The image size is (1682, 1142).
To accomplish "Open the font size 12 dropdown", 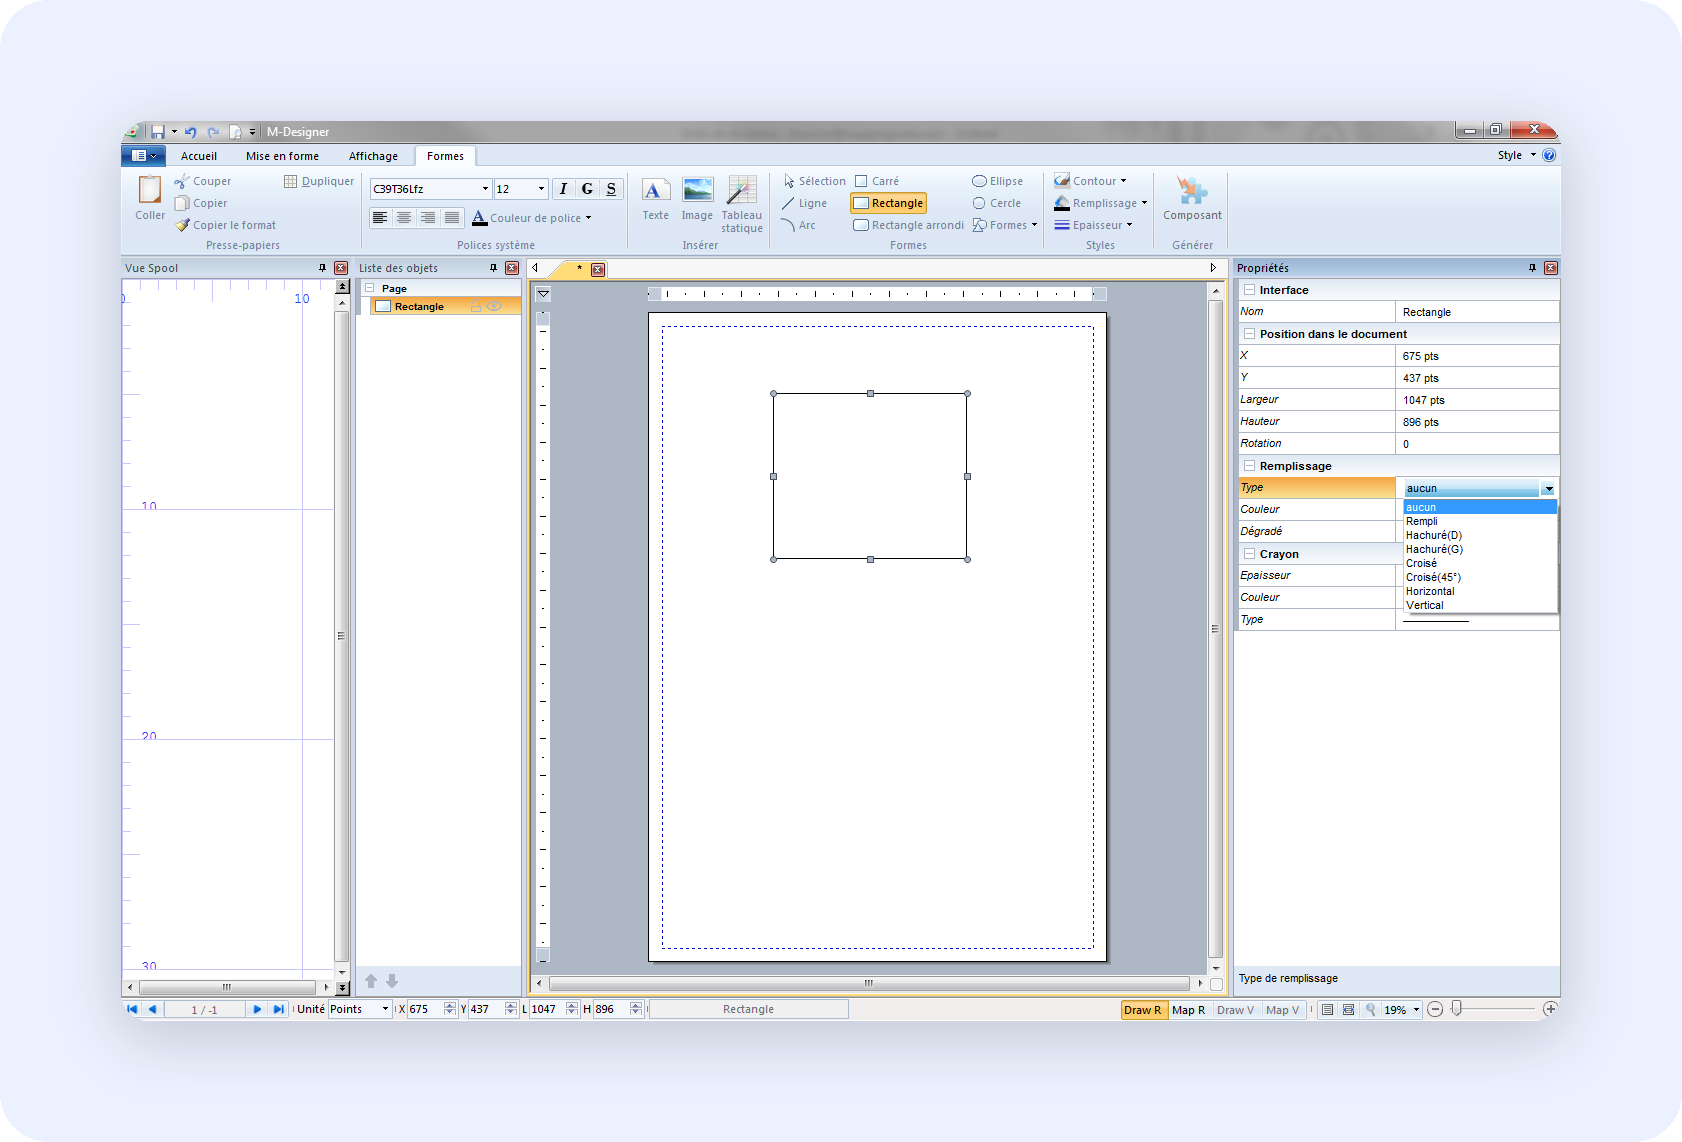I will 541,189.
